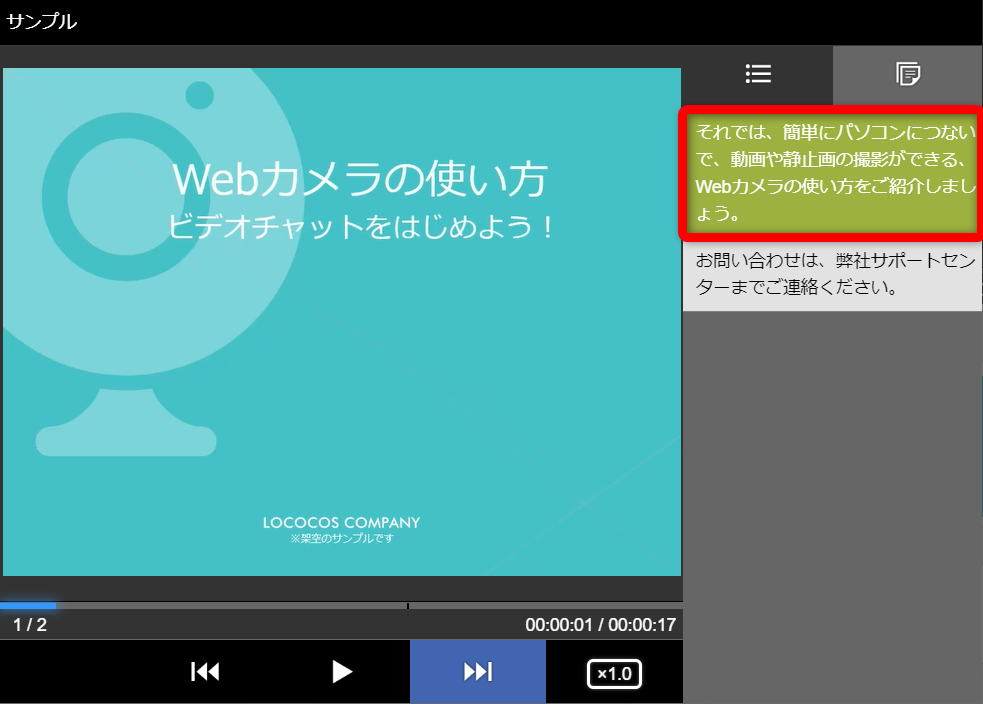The height and width of the screenshot is (704, 983).
Task: Click the 00:00:01 / 00:00:17 time display
Action: point(600,625)
